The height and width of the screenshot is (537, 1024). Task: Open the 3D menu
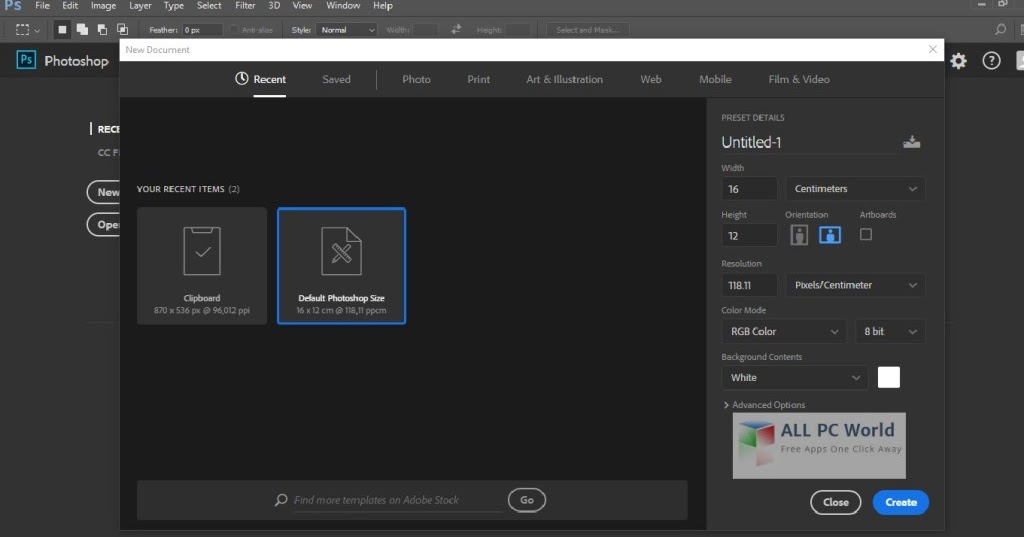tap(274, 6)
